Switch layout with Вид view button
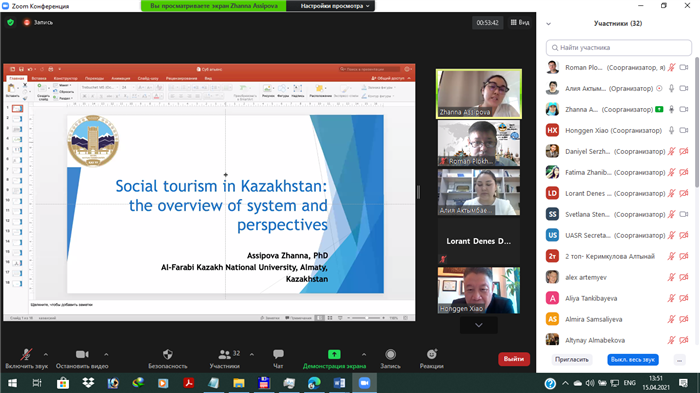The width and height of the screenshot is (700, 393). coord(520,22)
